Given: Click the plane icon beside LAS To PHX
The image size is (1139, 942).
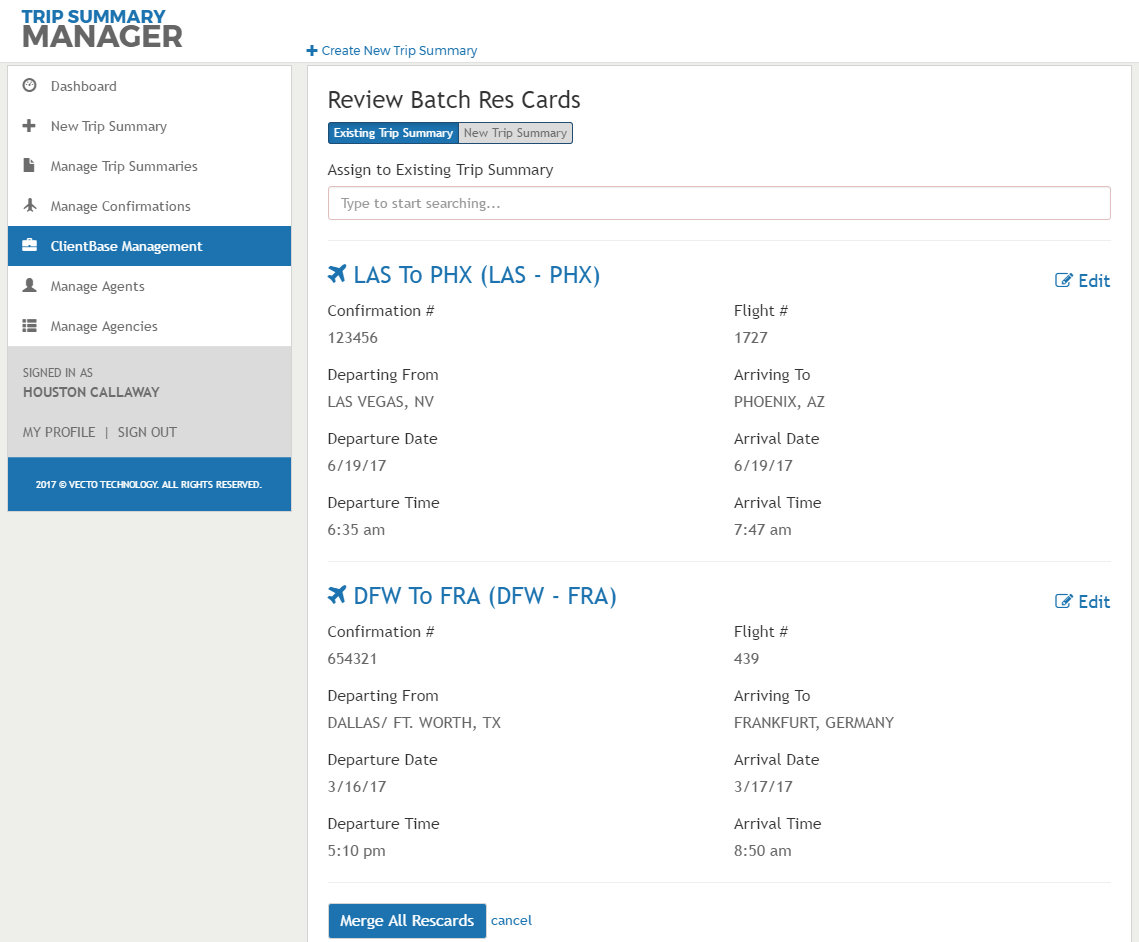Looking at the screenshot, I should click(337, 274).
